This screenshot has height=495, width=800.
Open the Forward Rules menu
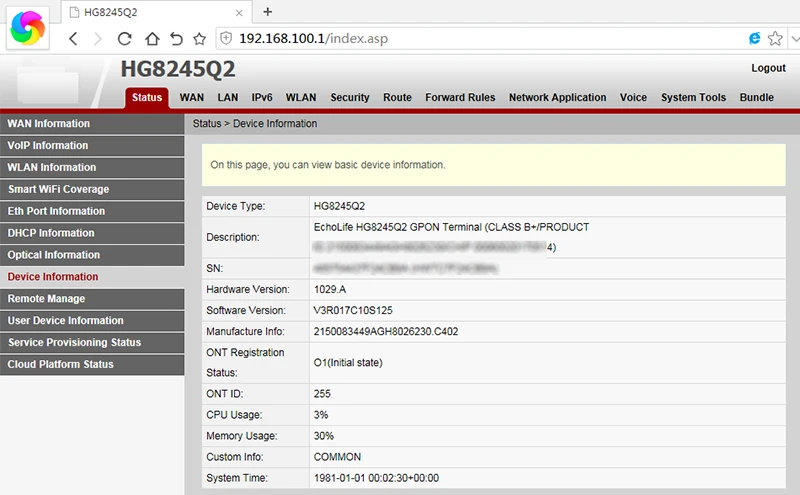coord(460,97)
